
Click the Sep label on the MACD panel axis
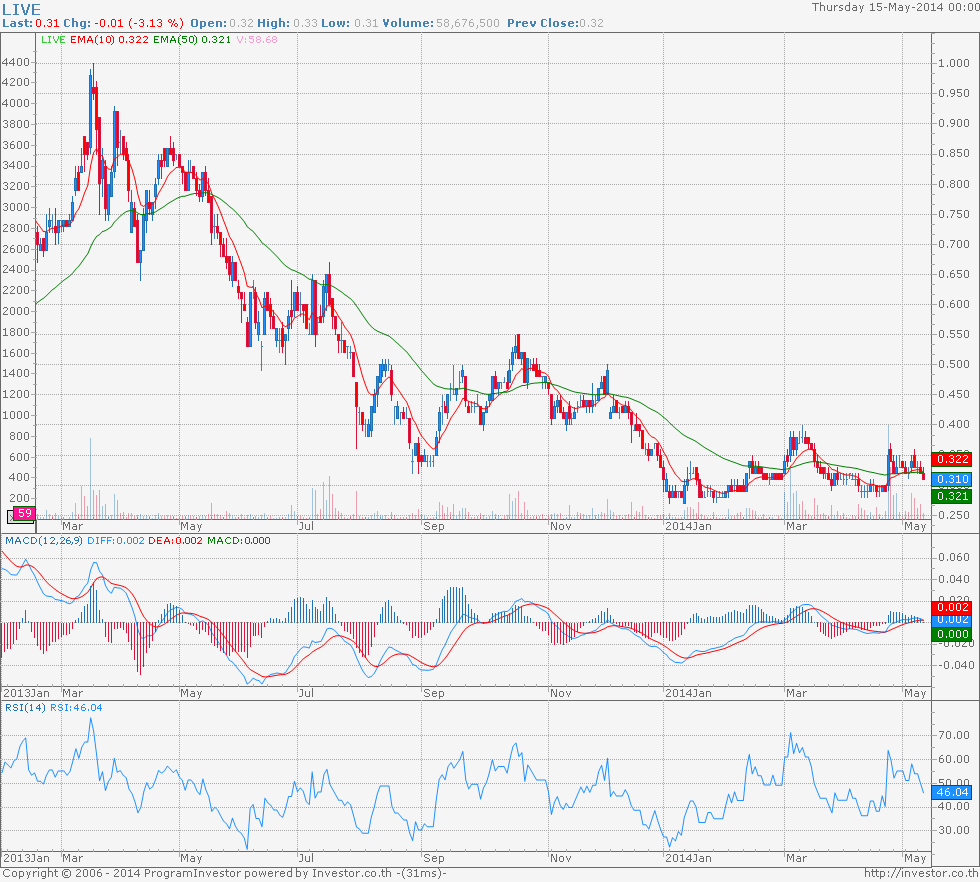[434, 693]
